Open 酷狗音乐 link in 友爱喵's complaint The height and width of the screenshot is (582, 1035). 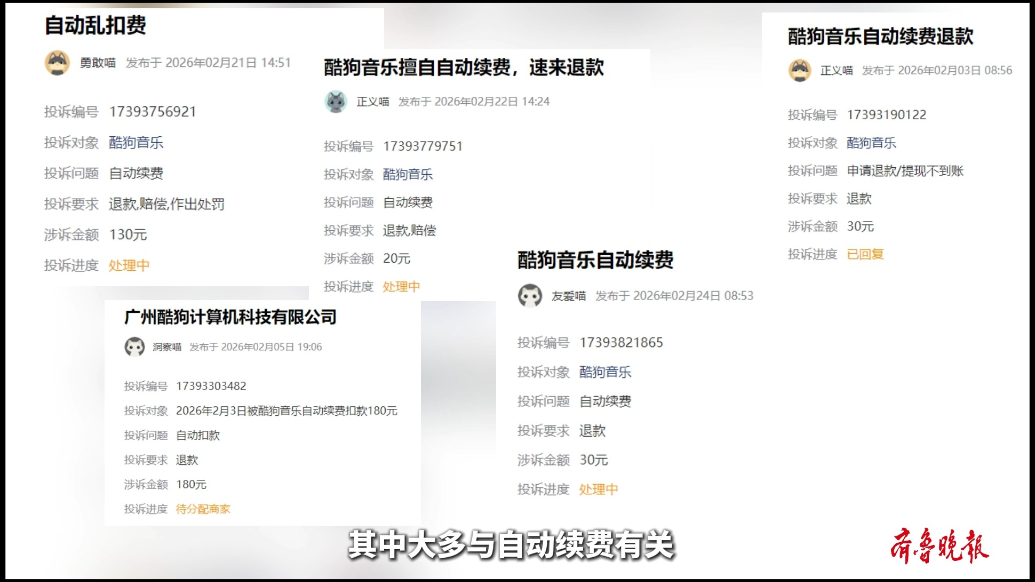(x=606, y=372)
